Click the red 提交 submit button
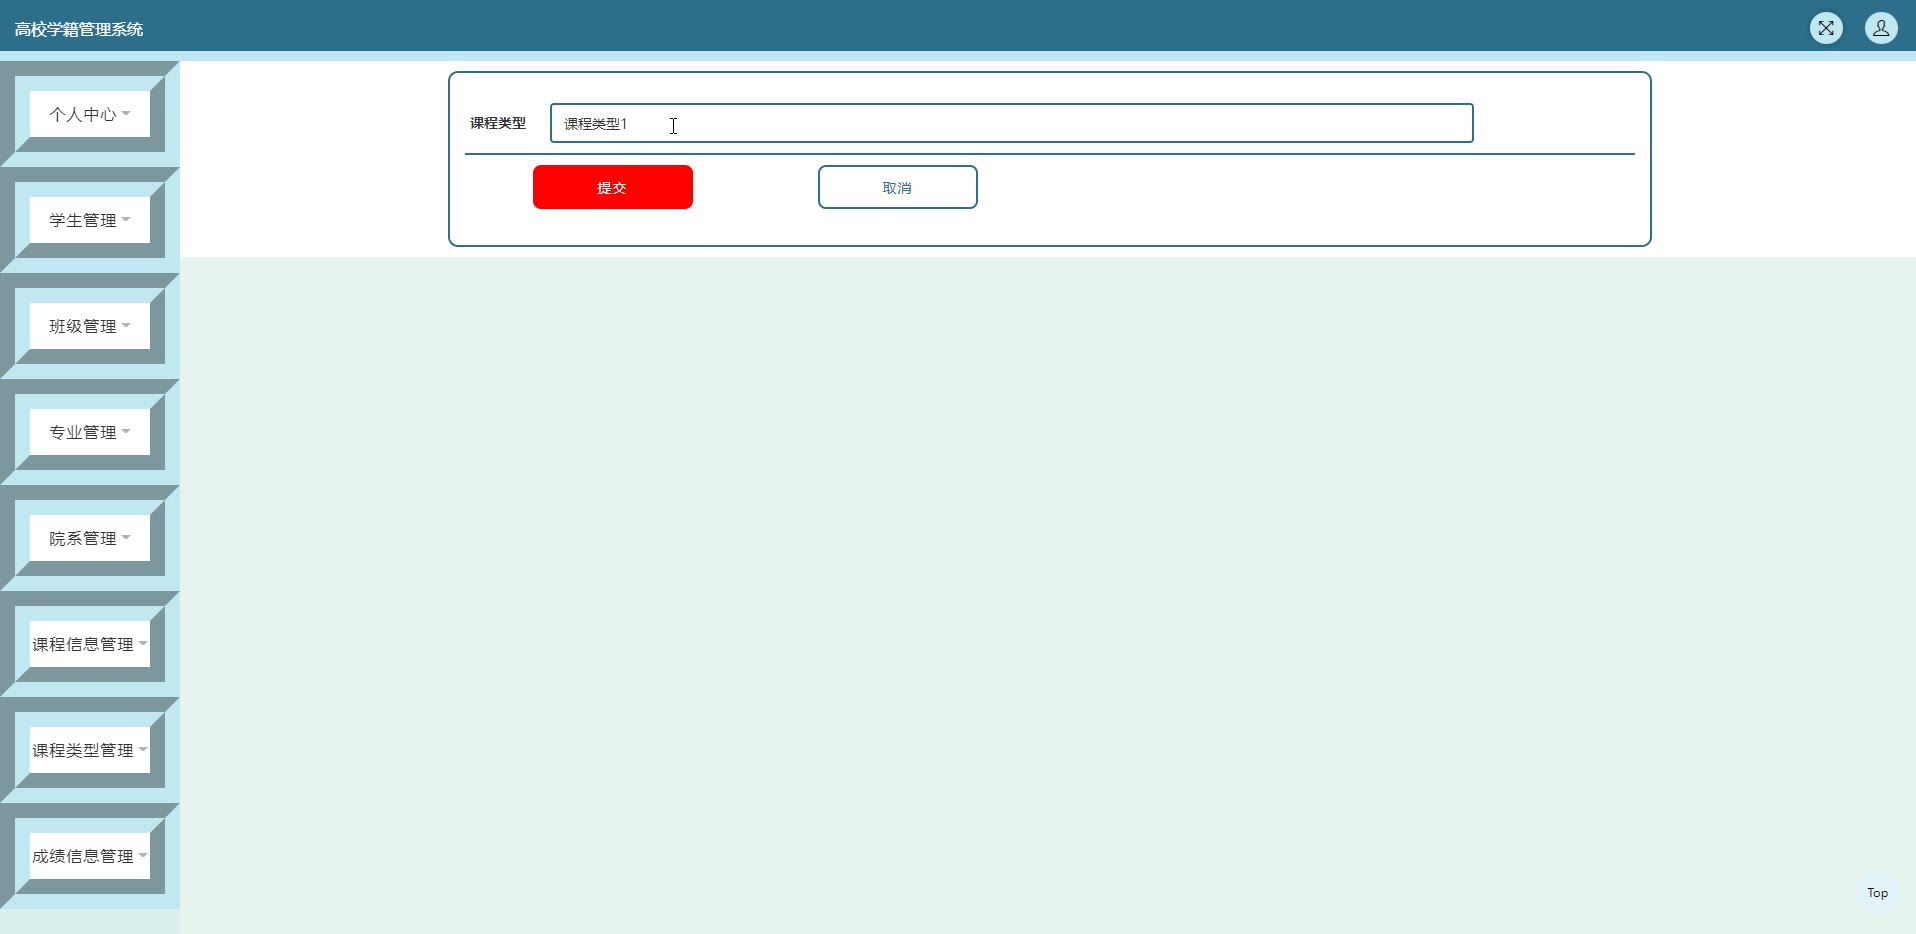Screen dimensions: 1916x934 [613, 187]
